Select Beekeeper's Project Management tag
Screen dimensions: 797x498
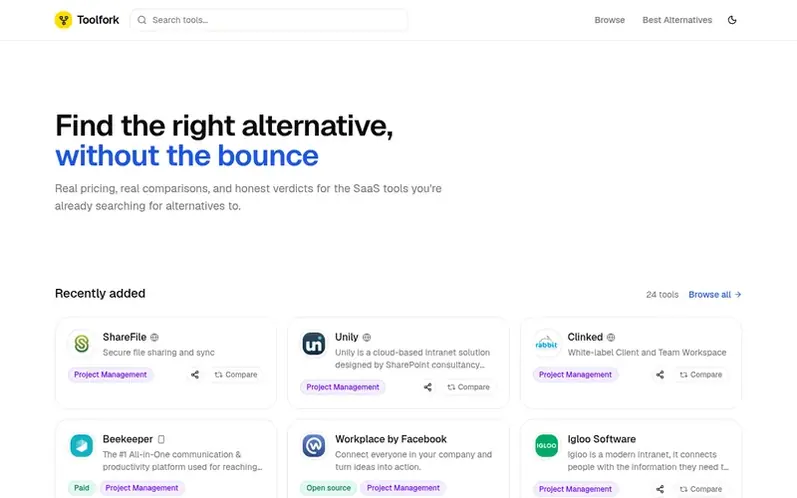pyautogui.click(x=142, y=488)
